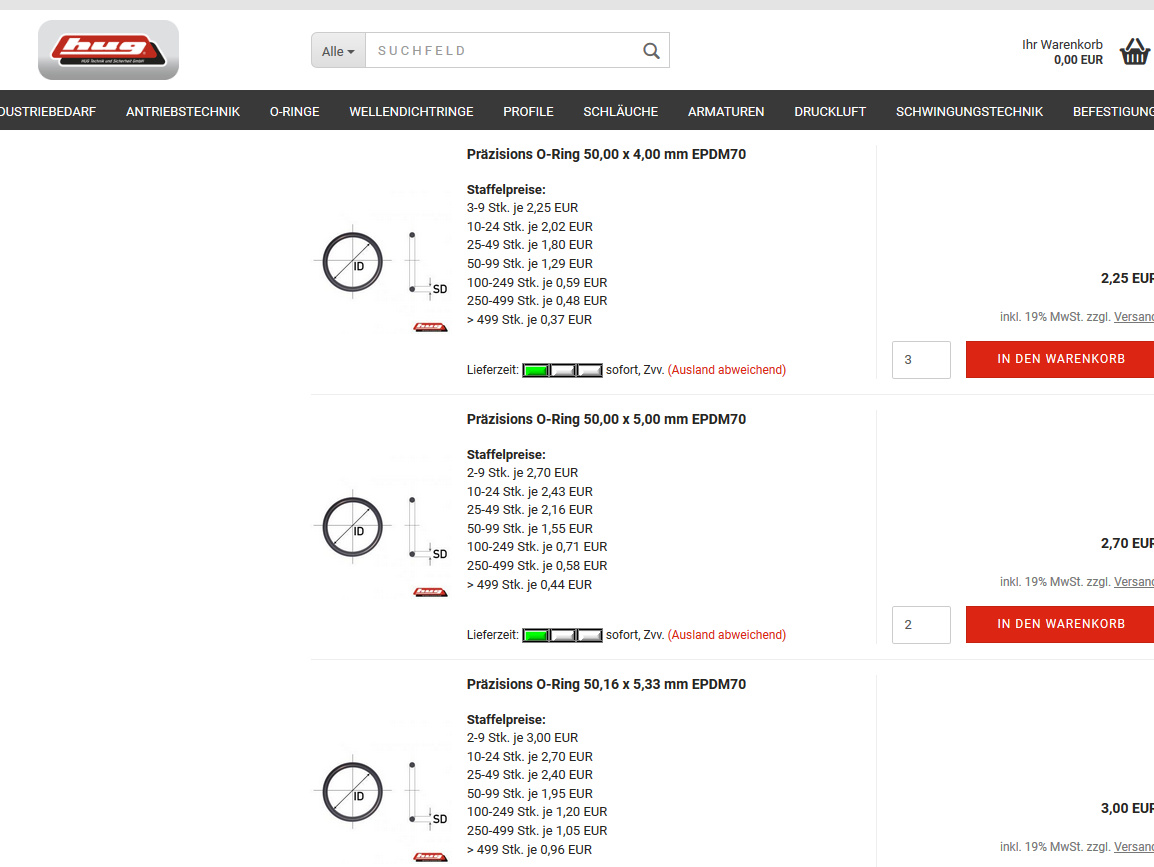Click delivery status indicator for 50,00 x 5,00 O-ring
The height and width of the screenshot is (867, 1154).
(562, 635)
